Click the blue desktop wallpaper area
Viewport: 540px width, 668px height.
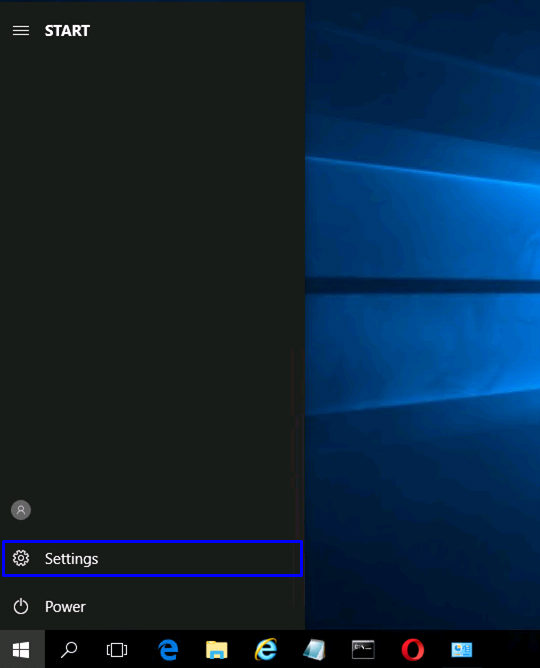click(x=422, y=315)
